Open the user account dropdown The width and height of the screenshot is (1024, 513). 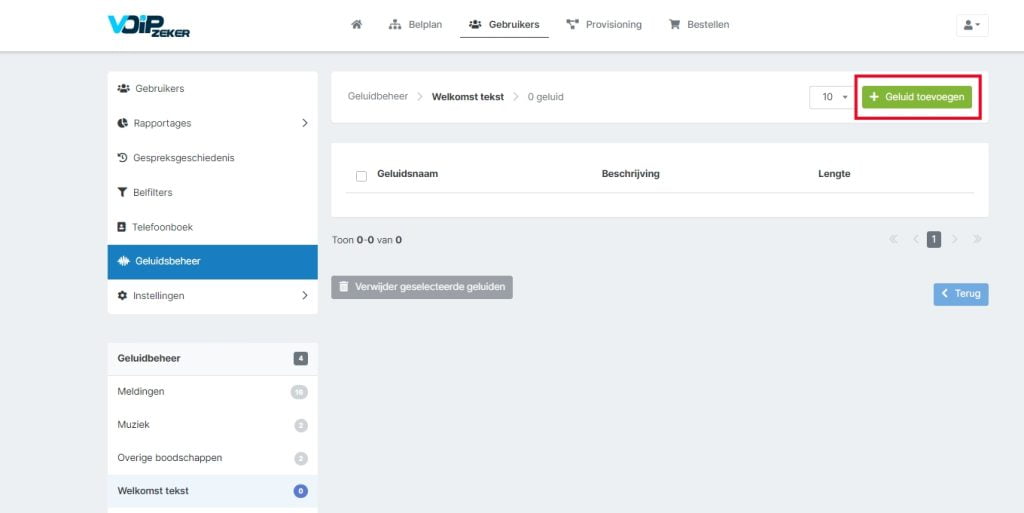pos(972,25)
